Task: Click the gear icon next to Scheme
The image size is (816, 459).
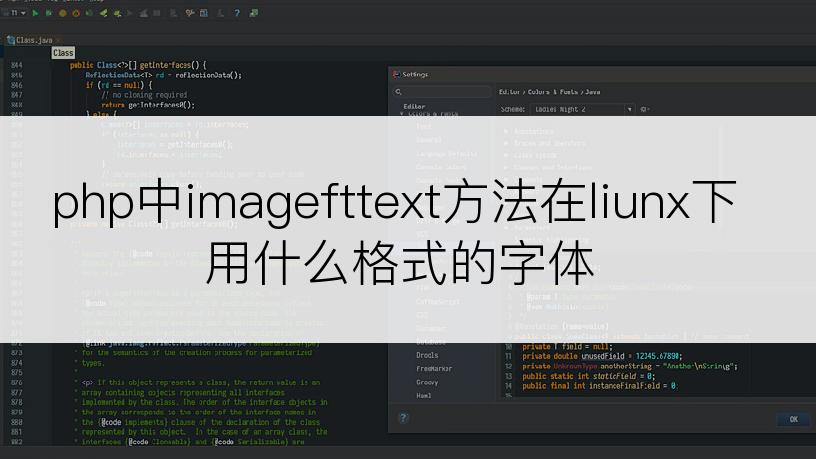Action: click(x=644, y=109)
